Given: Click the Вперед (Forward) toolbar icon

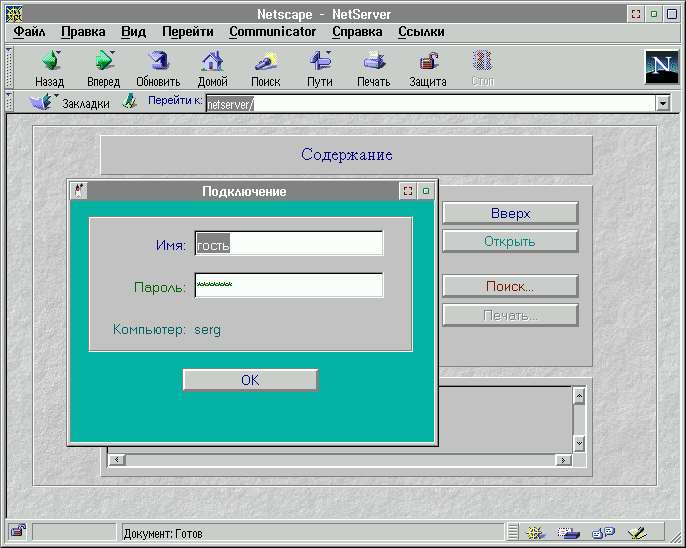Looking at the screenshot, I should point(103,66).
